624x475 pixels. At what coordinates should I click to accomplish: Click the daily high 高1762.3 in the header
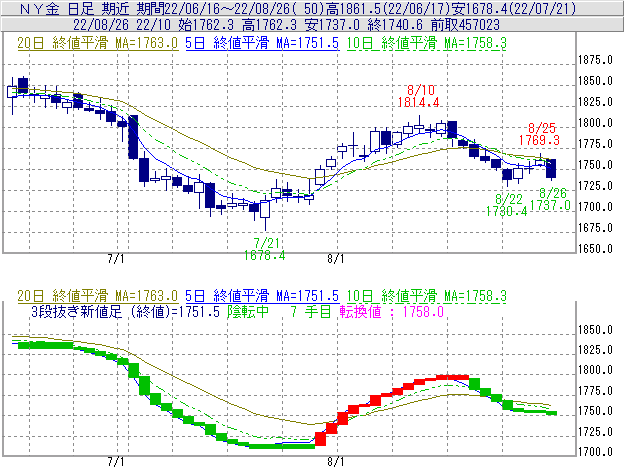pyautogui.click(x=269, y=25)
